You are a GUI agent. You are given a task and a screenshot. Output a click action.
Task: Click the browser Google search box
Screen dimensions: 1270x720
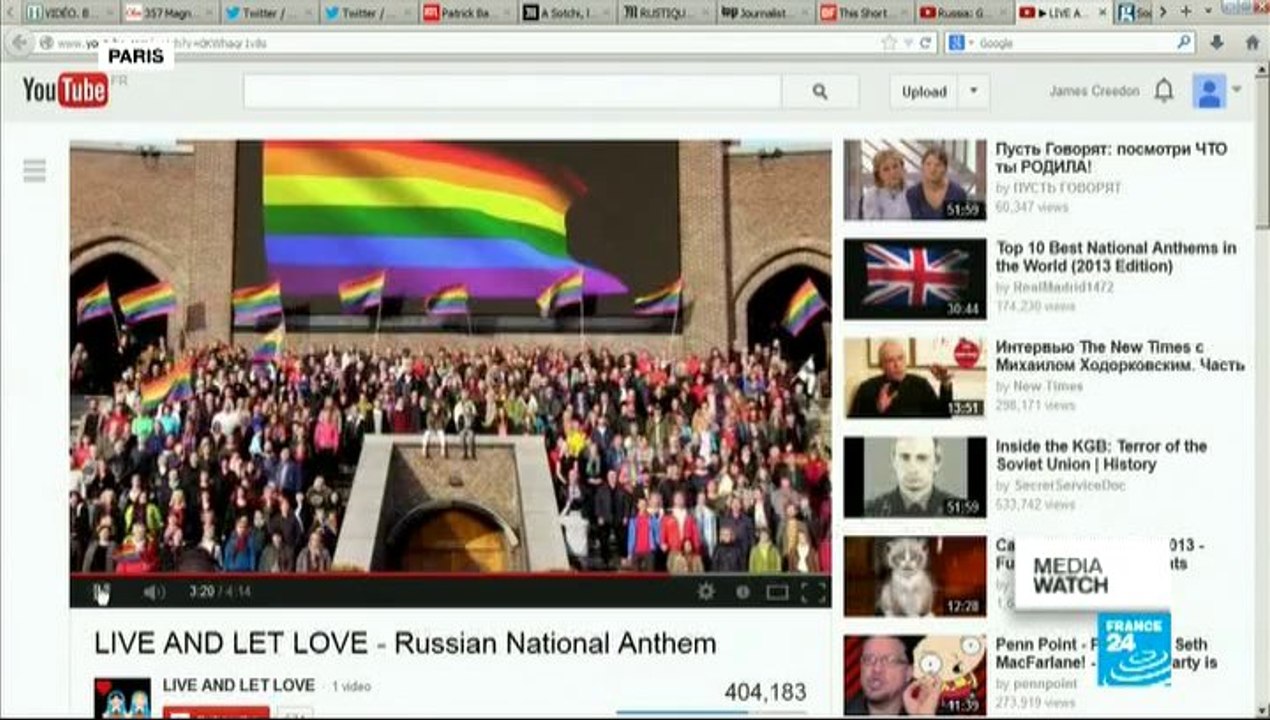[x=1068, y=43]
